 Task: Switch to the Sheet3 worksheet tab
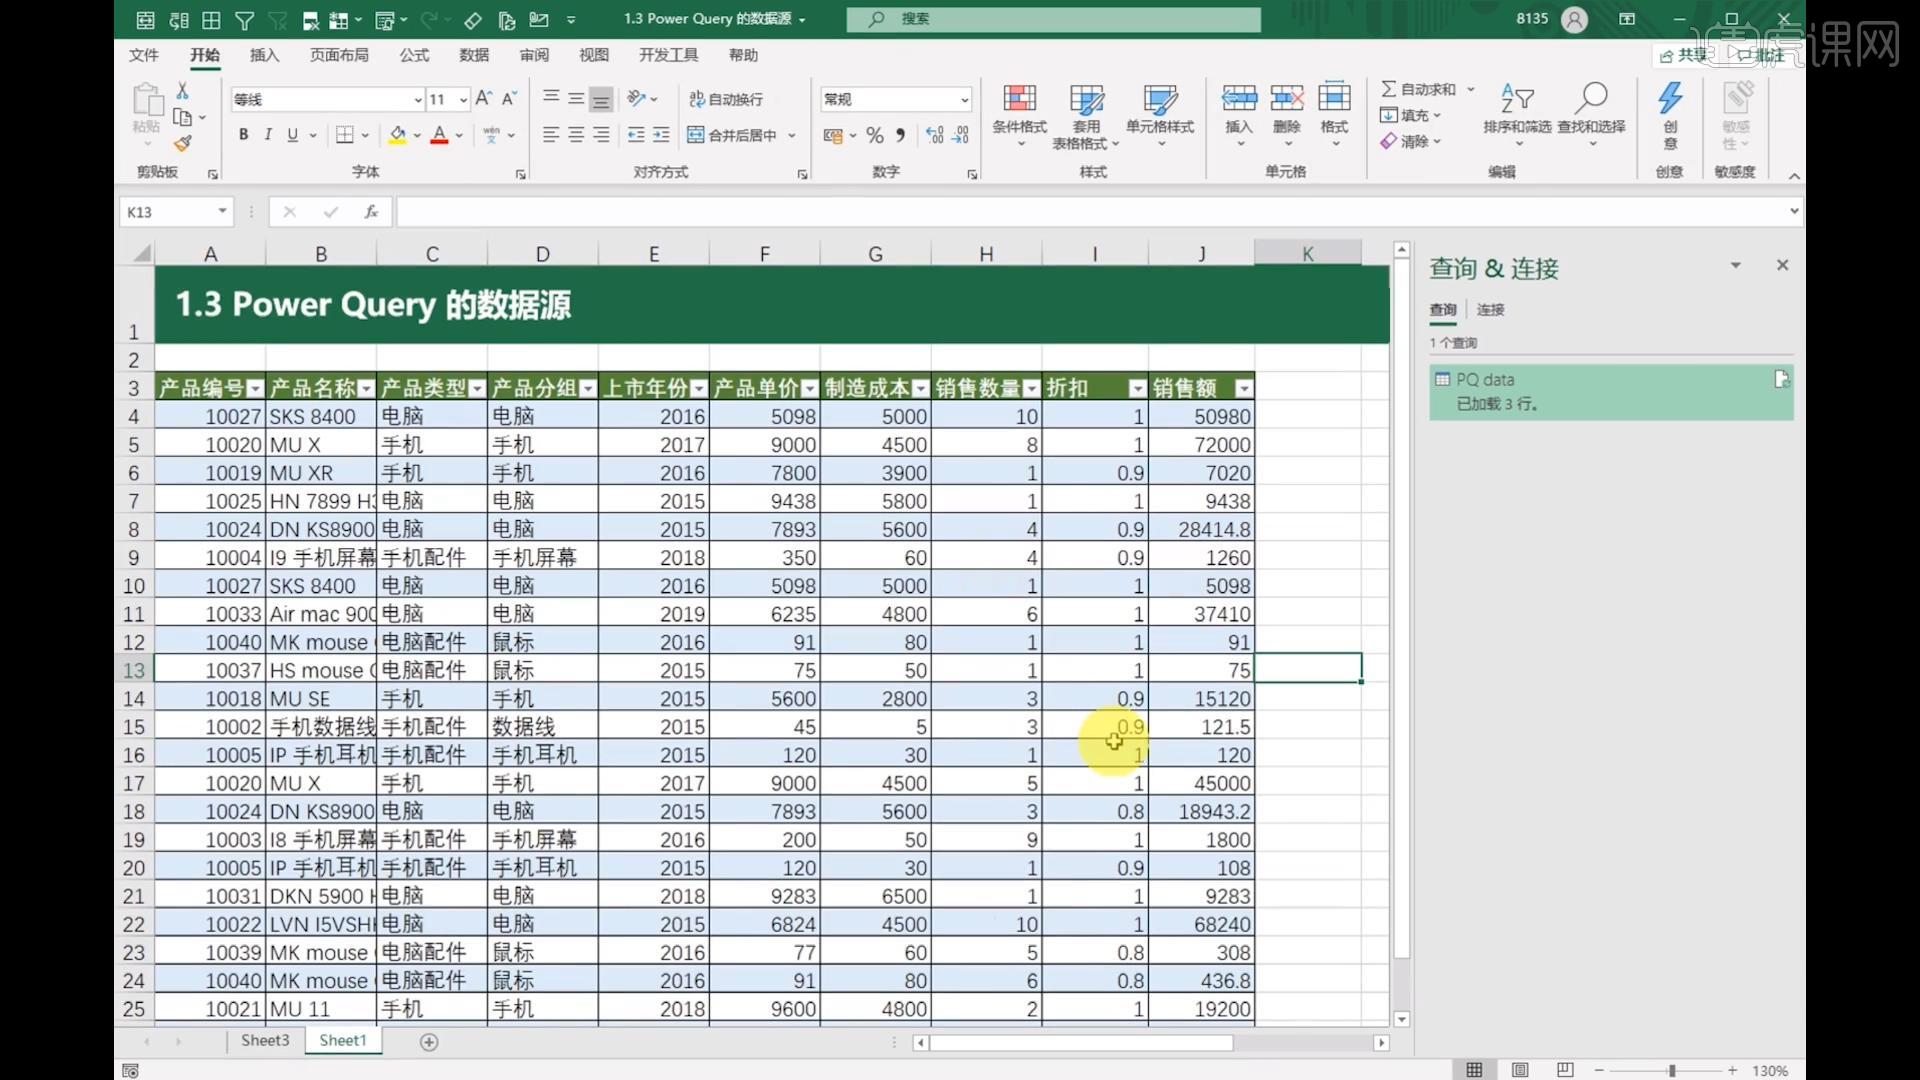click(x=263, y=1040)
